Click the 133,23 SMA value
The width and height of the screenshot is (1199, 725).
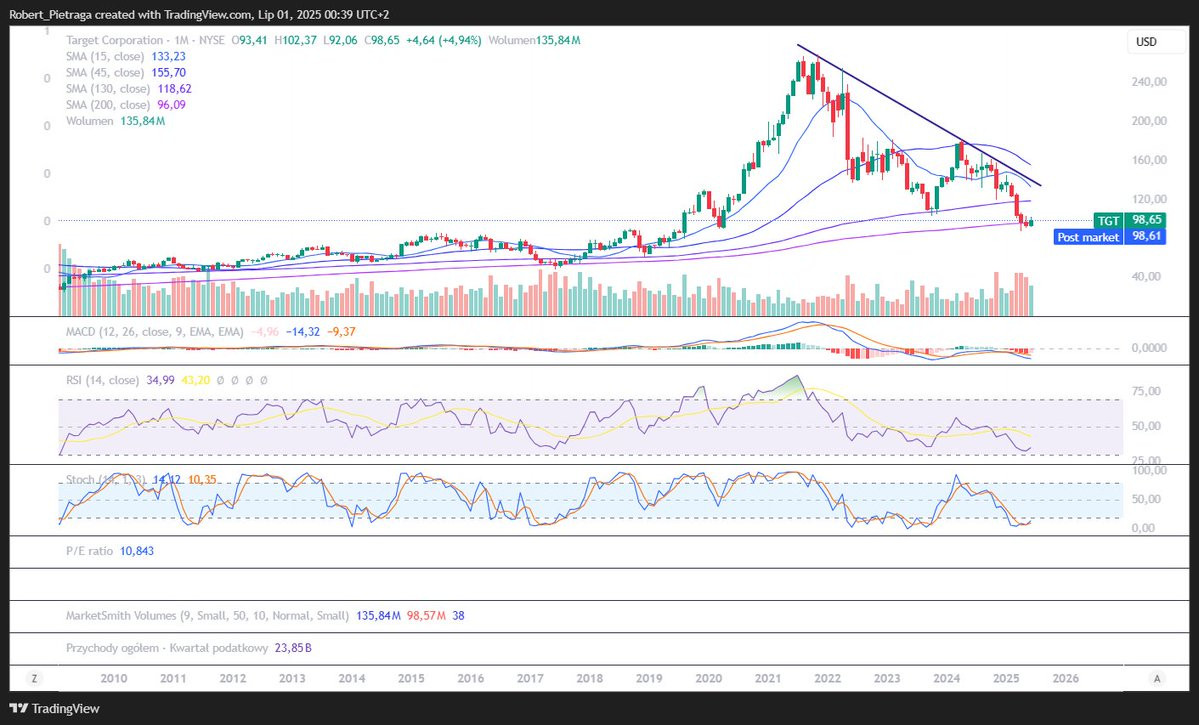168,57
